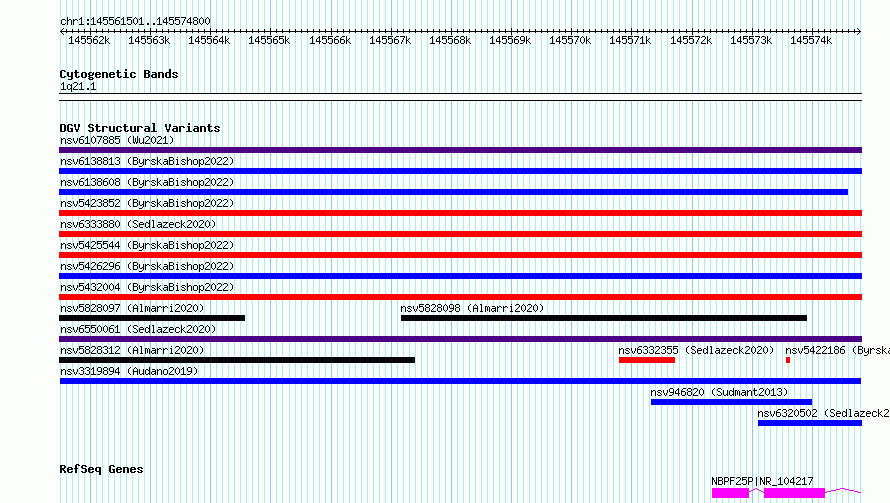Click the 1q21.1 band bar
This screenshot has height=503, width=890.
click(x=460, y=97)
